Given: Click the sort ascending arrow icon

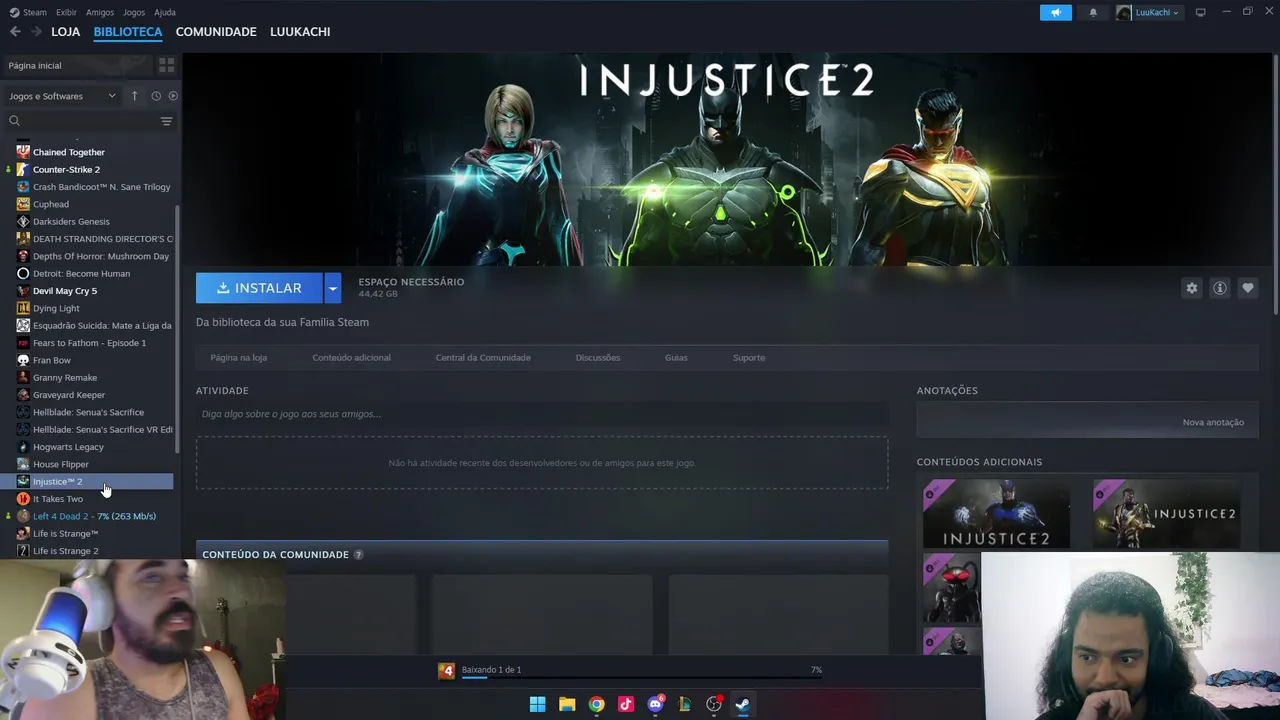Looking at the screenshot, I should point(134,96).
